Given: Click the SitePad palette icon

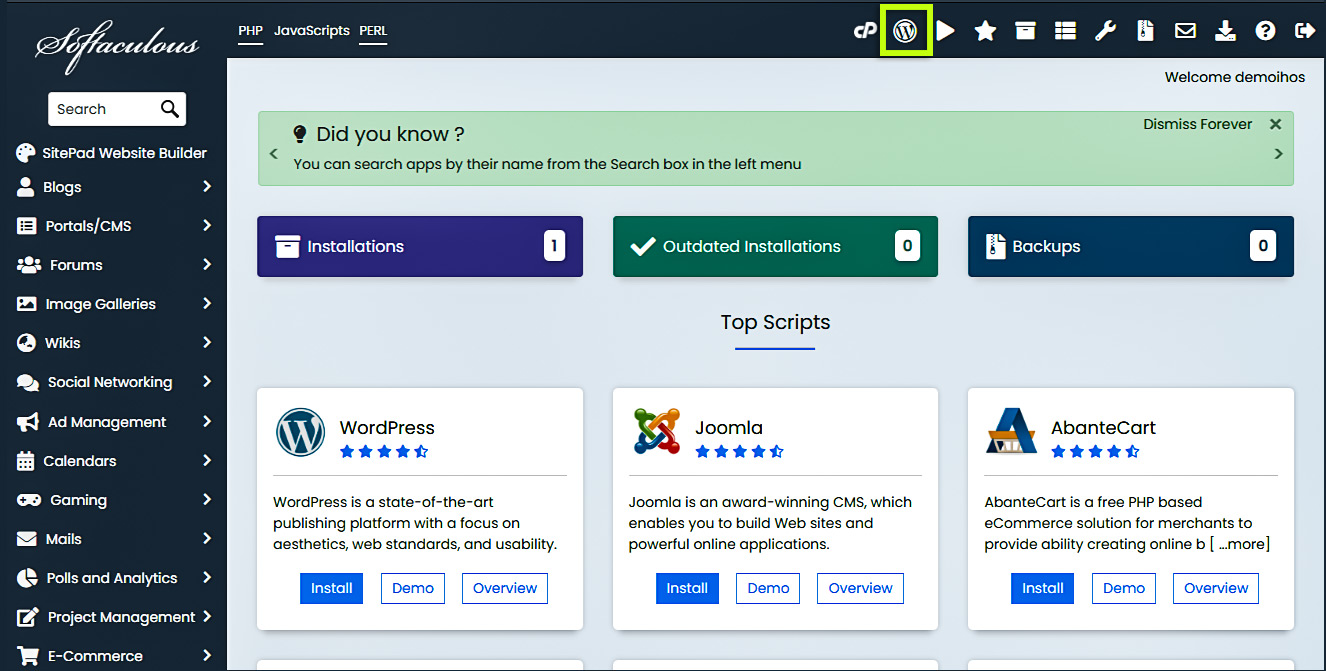Looking at the screenshot, I should (x=25, y=153).
